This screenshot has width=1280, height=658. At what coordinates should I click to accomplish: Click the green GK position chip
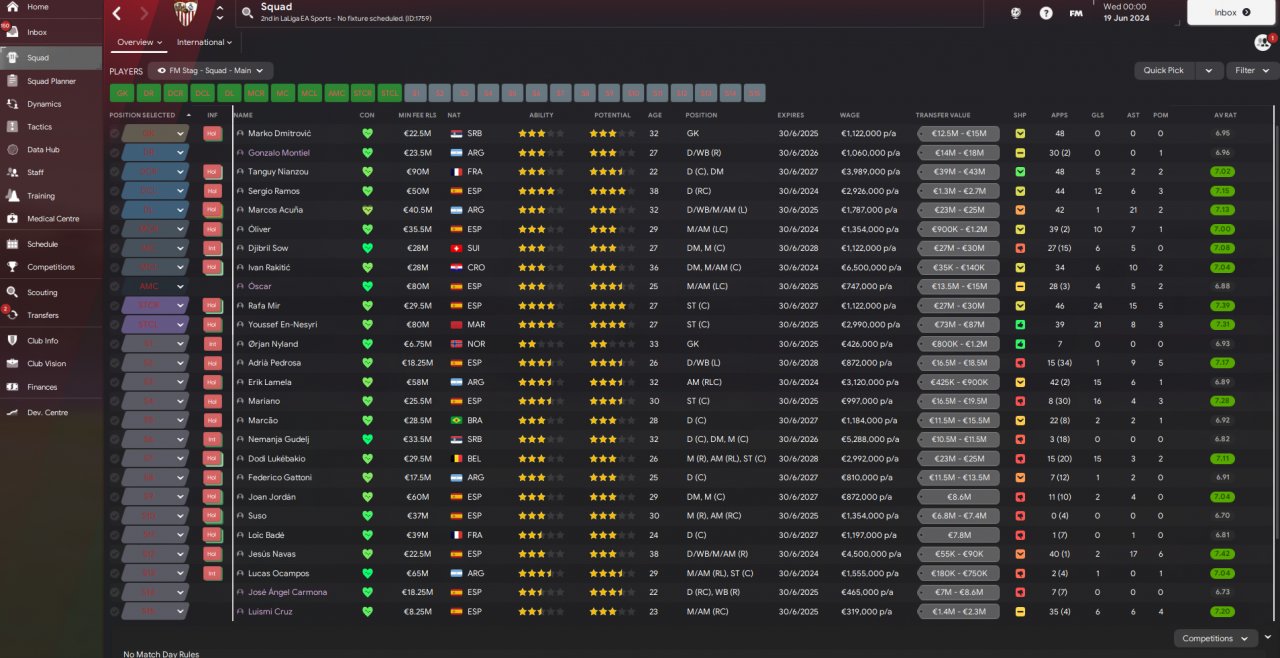tap(122, 93)
